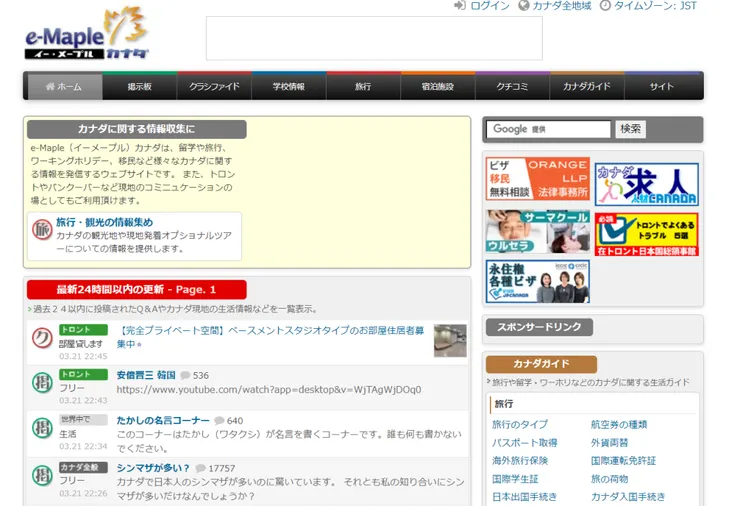This screenshot has height=506, width=740.
Task: Open the 宿泊施設 menu tab
Action: [x=438, y=86]
